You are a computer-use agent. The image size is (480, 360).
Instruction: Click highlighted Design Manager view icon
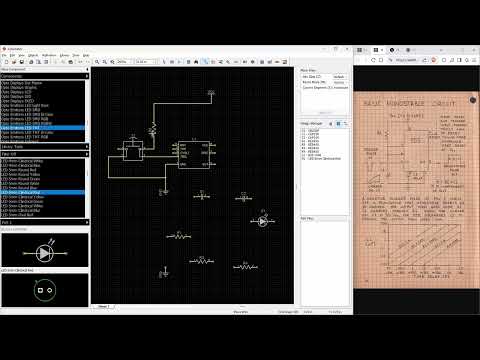click(x=338, y=124)
